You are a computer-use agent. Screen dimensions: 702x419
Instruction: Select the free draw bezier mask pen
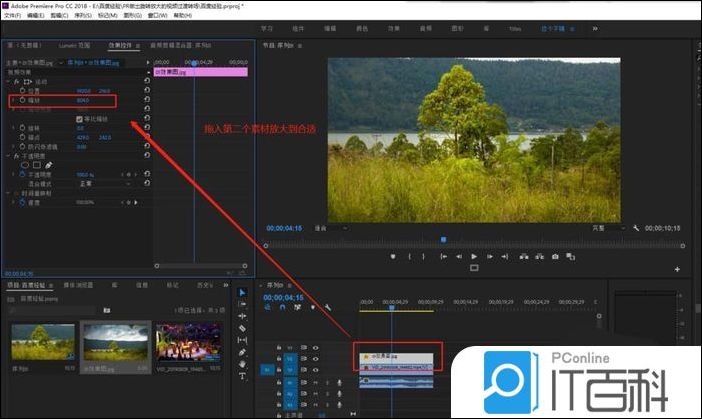coord(48,165)
